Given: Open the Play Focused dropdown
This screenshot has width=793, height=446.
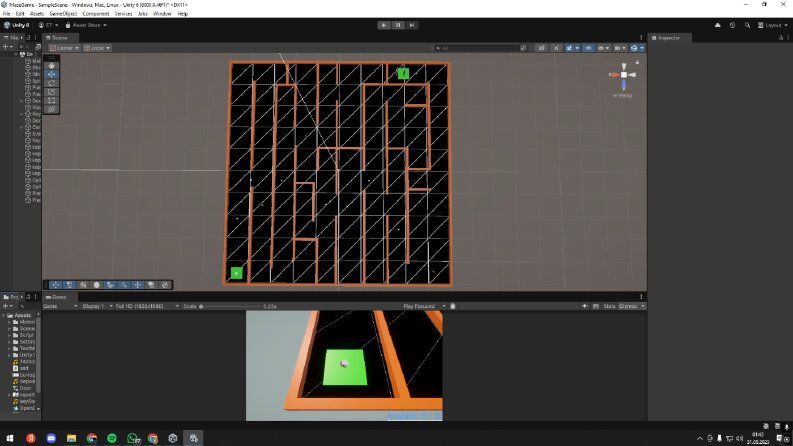Looking at the screenshot, I should coord(424,306).
